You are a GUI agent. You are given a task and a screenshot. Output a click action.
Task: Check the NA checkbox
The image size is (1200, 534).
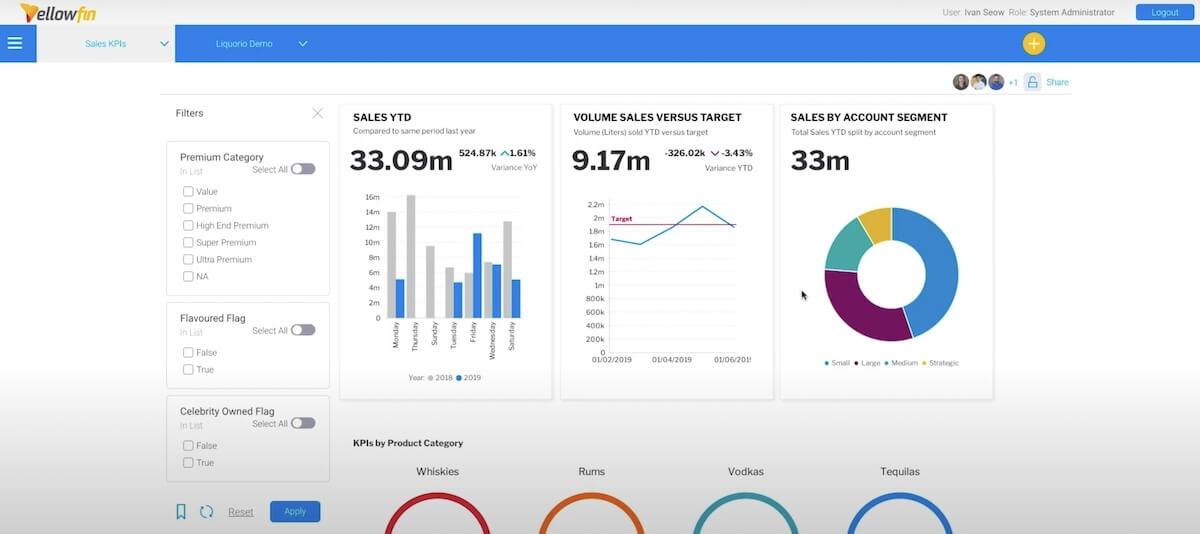point(188,276)
